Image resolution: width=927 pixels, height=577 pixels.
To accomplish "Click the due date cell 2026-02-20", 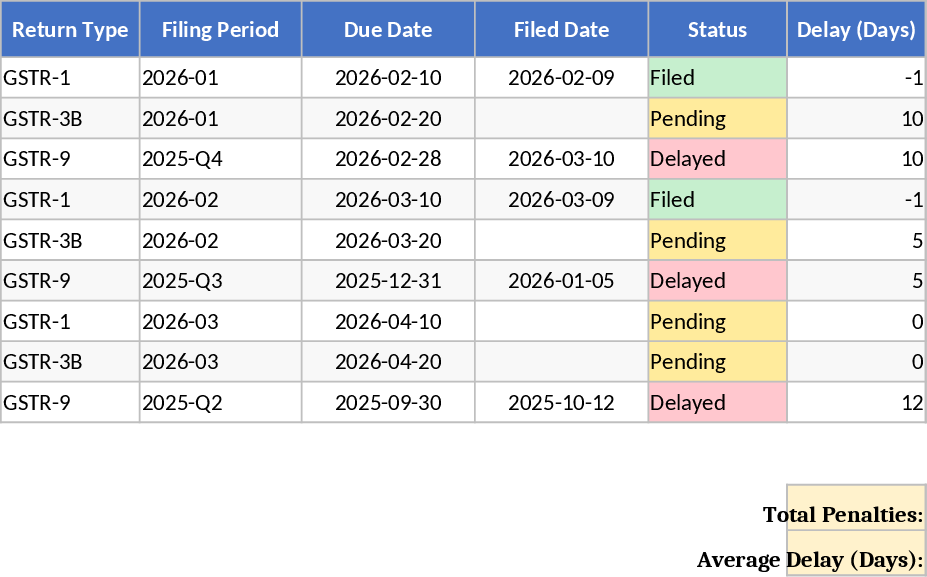I will coord(388,119).
